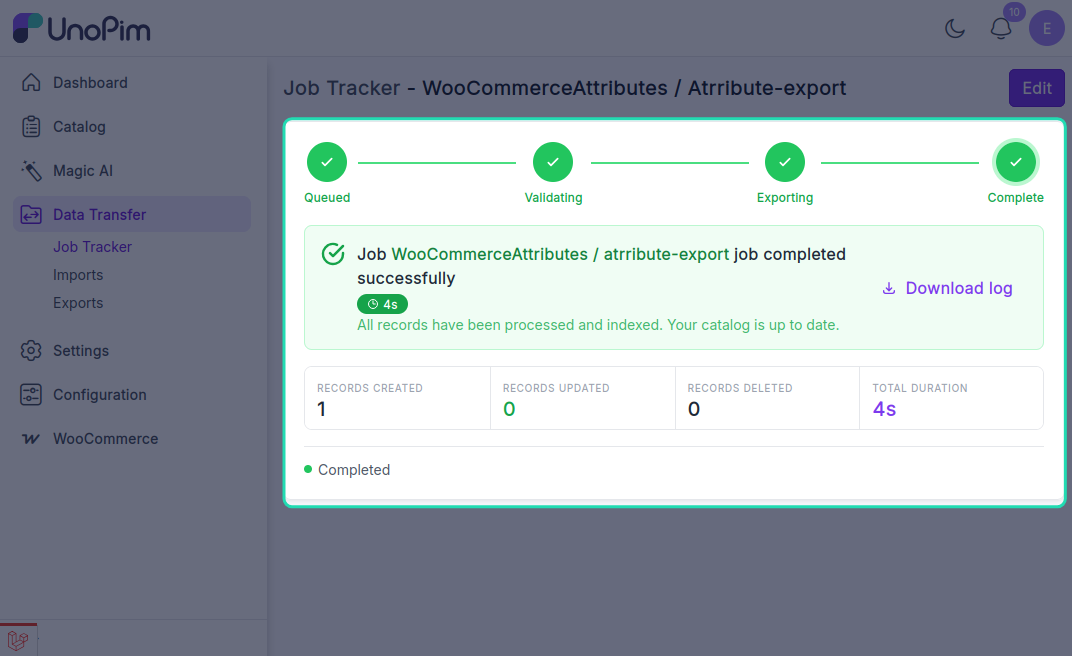The image size is (1072, 656).
Task: Click 'All records have been processed' message
Action: click(598, 325)
